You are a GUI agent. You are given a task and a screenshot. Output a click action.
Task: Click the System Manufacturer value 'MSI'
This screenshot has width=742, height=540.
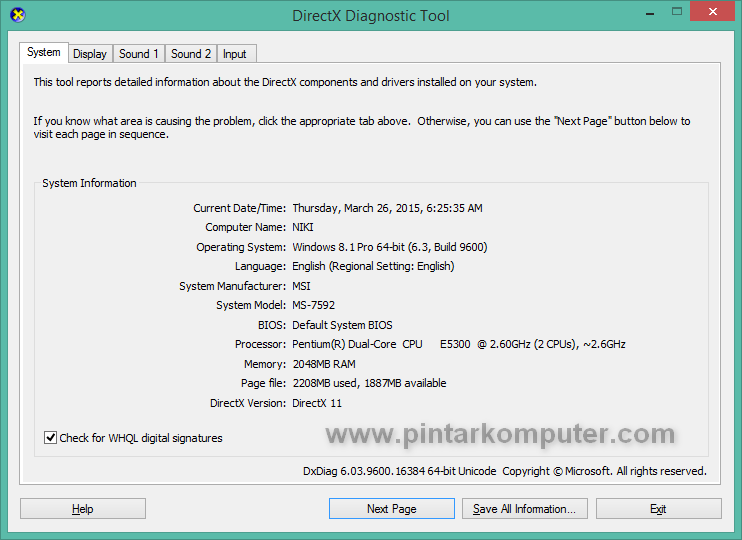(301, 286)
